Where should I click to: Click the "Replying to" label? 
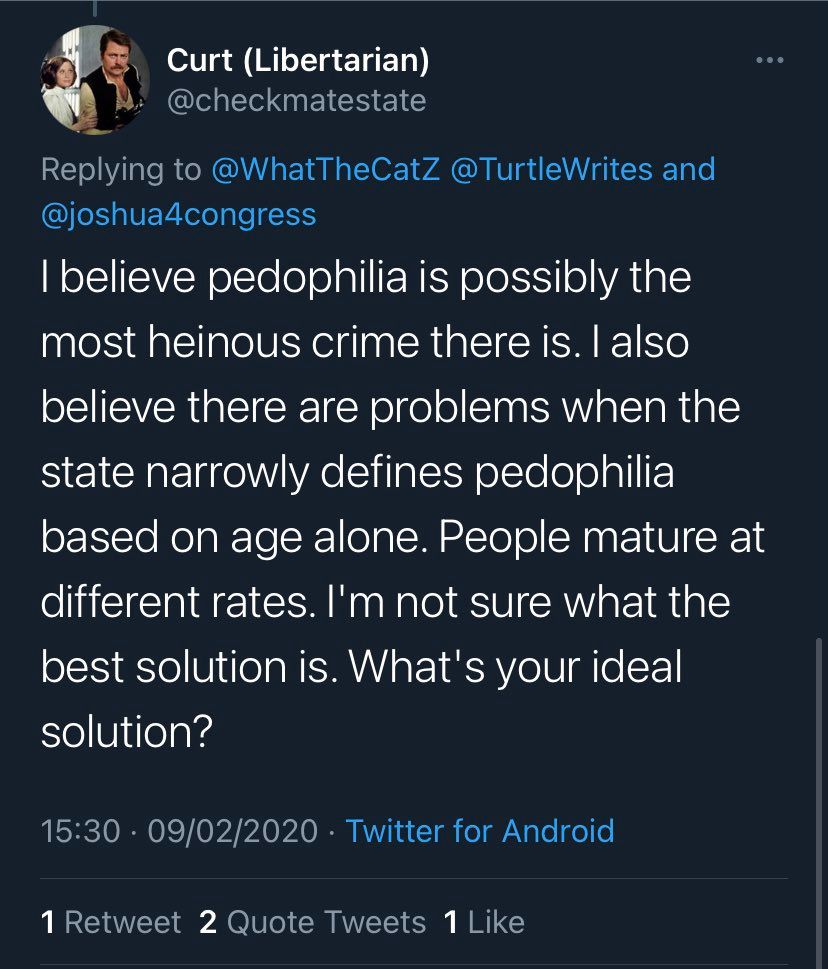[x=121, y=169]
